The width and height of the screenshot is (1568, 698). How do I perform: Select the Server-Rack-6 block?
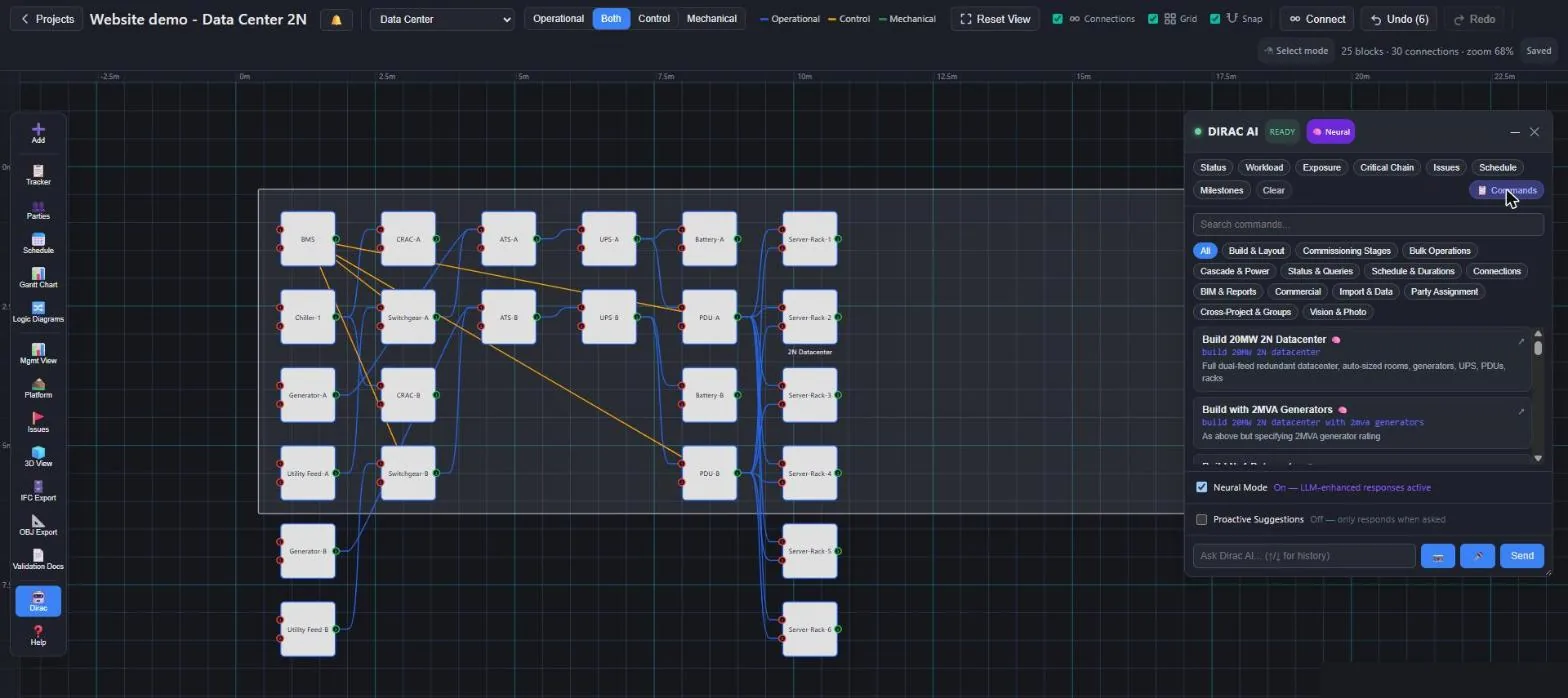pos(810,629)
